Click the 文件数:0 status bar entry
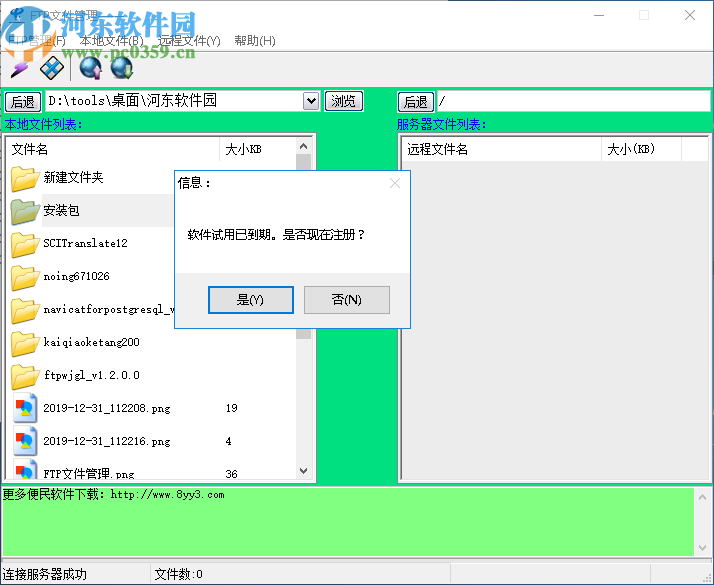The height and width of the screenshot is (585, 714). pyautogui.click(x=179, y=574)
